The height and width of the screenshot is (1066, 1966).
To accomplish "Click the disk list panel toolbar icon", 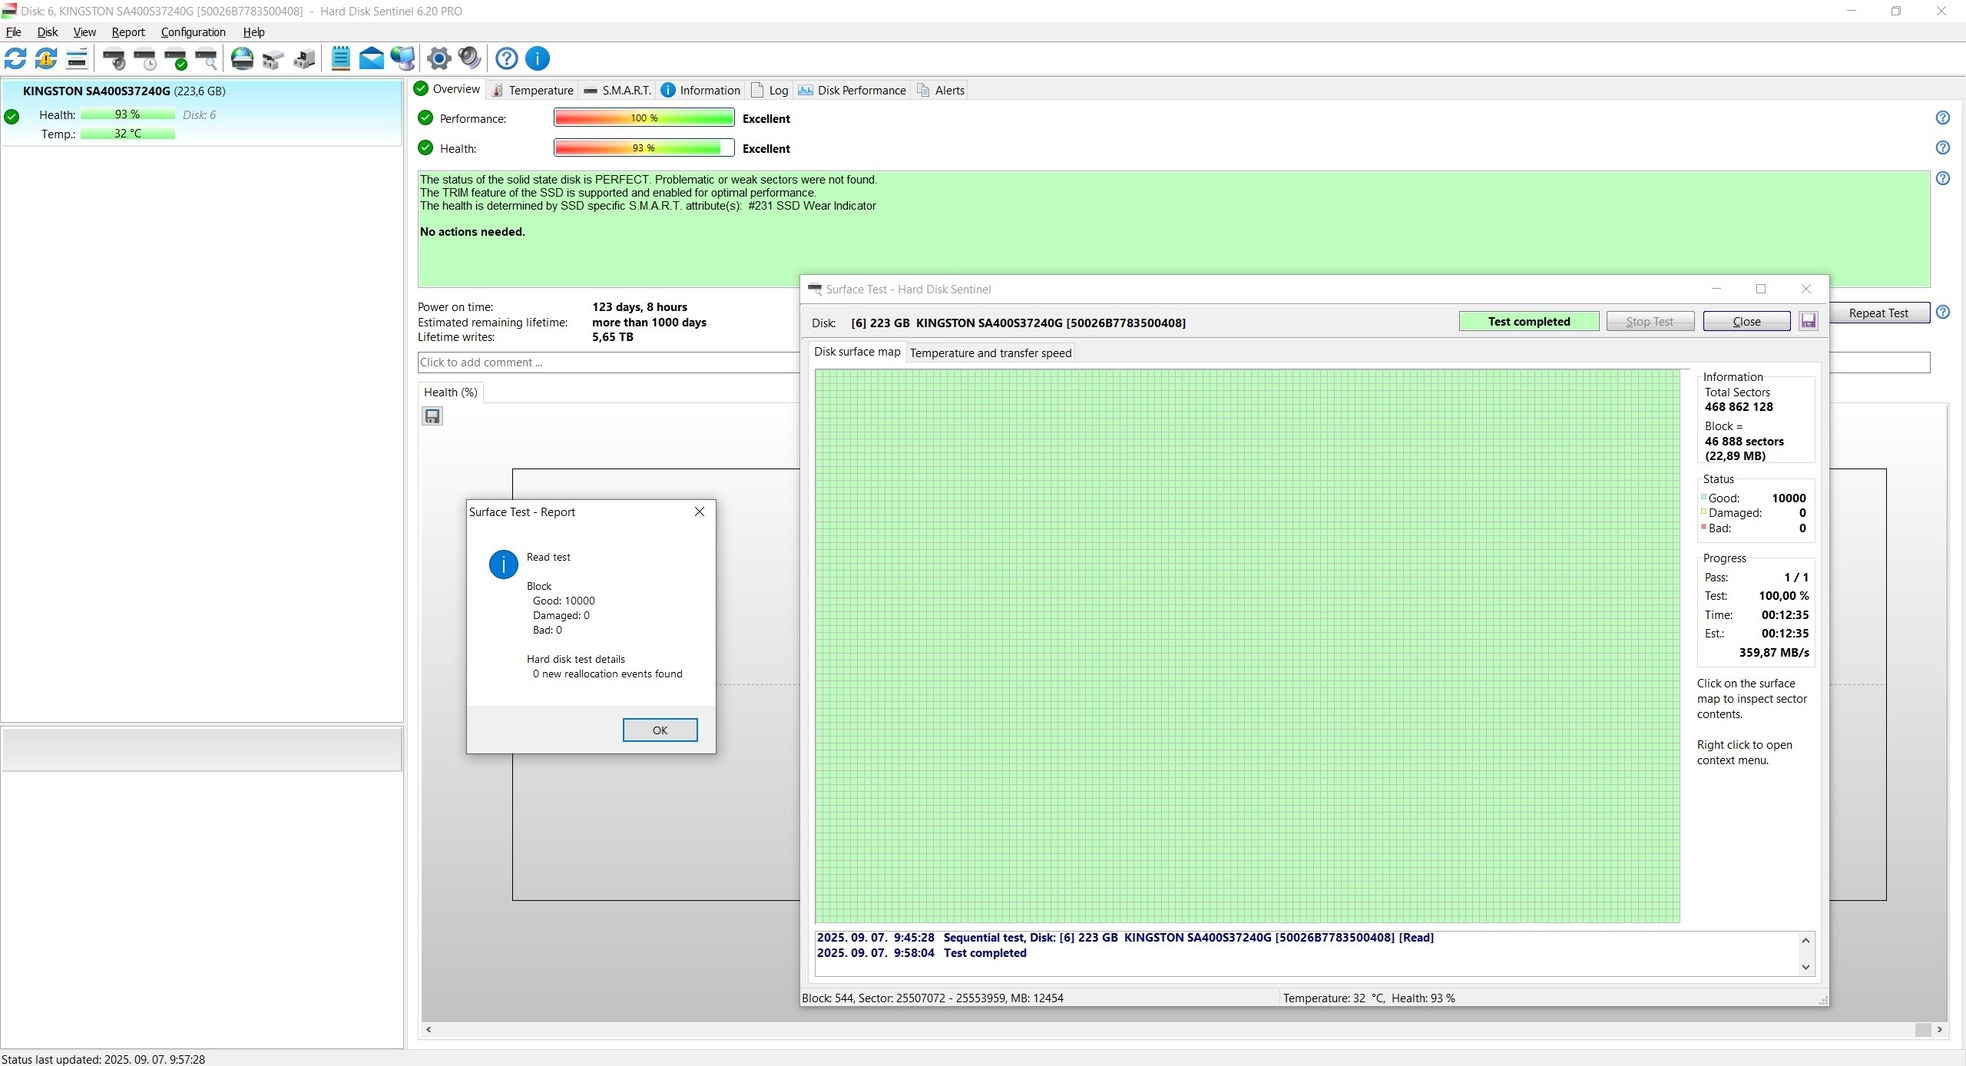I will (x=76, y=59).
